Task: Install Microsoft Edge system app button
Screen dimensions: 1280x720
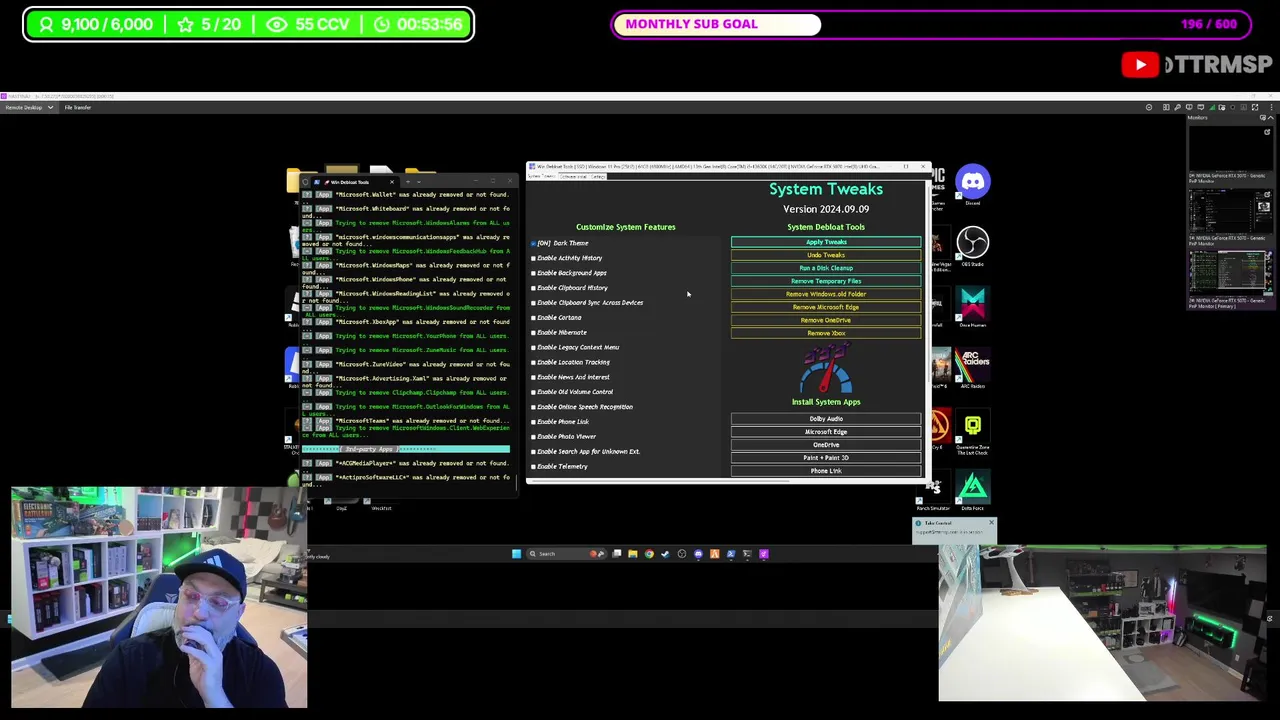Action: pos(826,432)
